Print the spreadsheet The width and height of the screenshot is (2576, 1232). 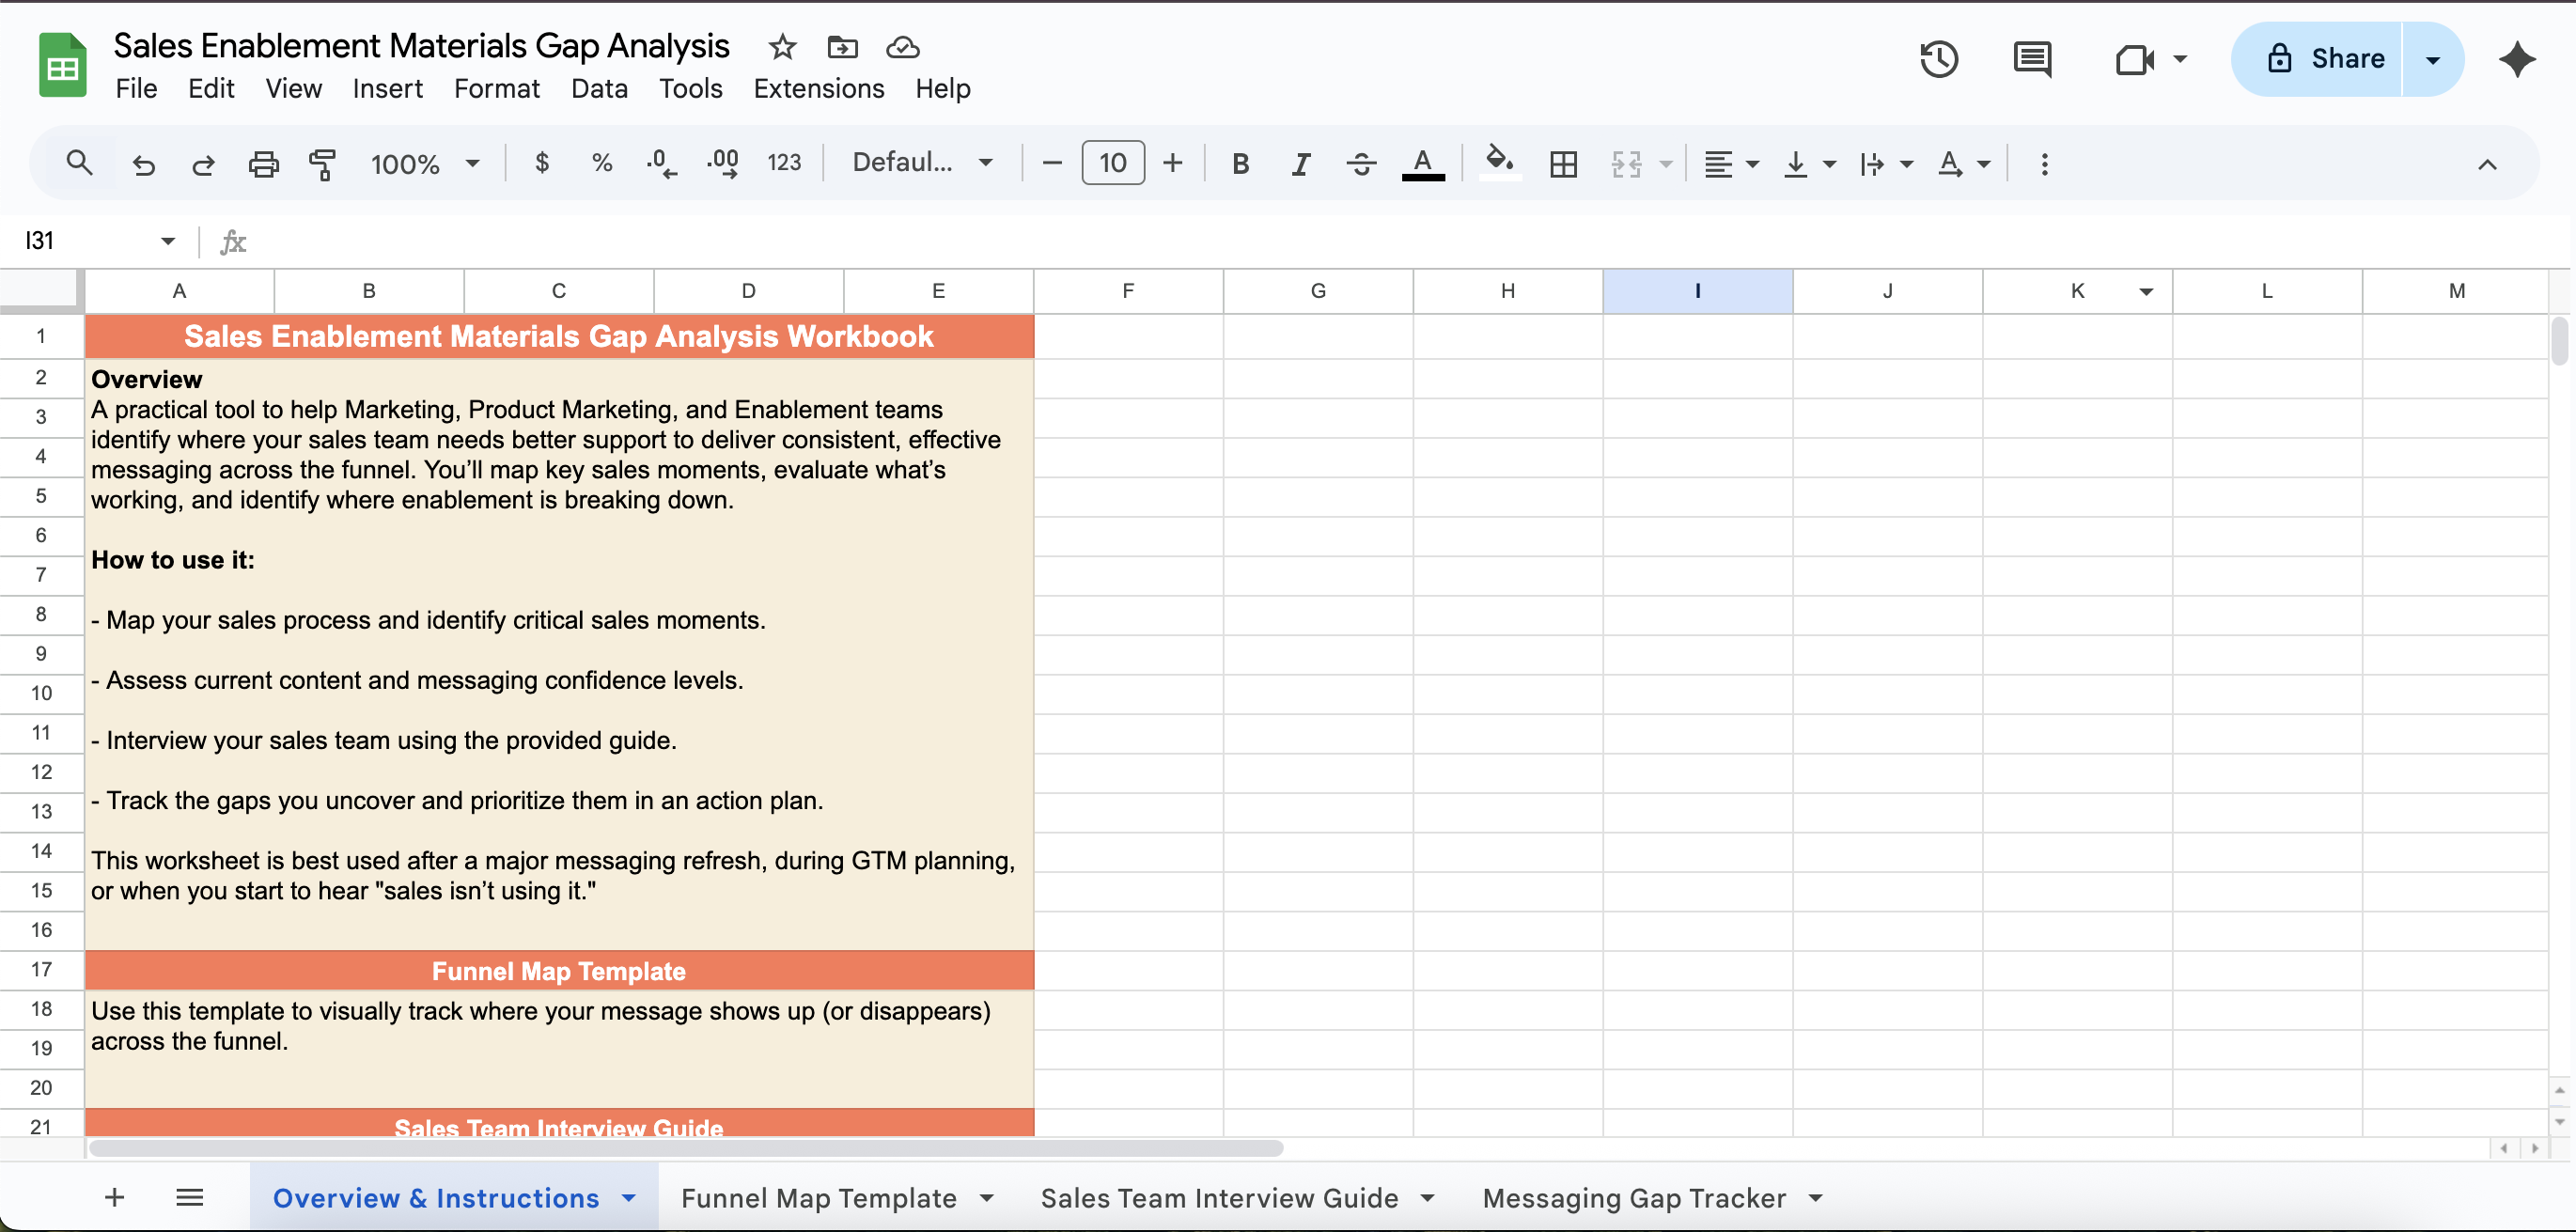pyautogui.click(x=263, y=163)
